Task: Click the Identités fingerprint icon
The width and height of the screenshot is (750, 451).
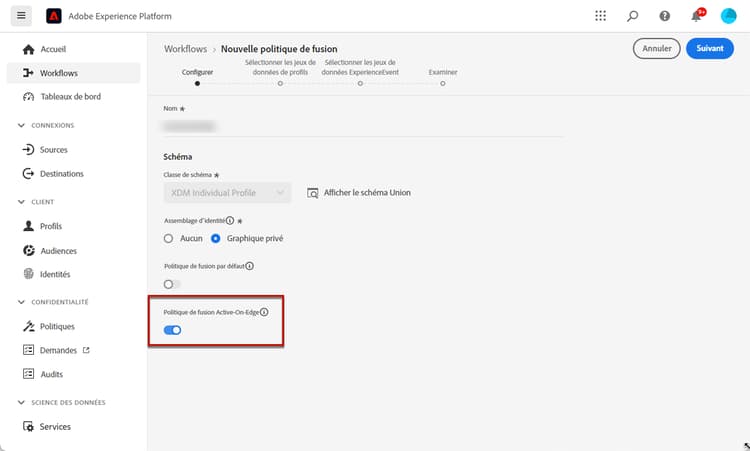Action: (29, 274)
